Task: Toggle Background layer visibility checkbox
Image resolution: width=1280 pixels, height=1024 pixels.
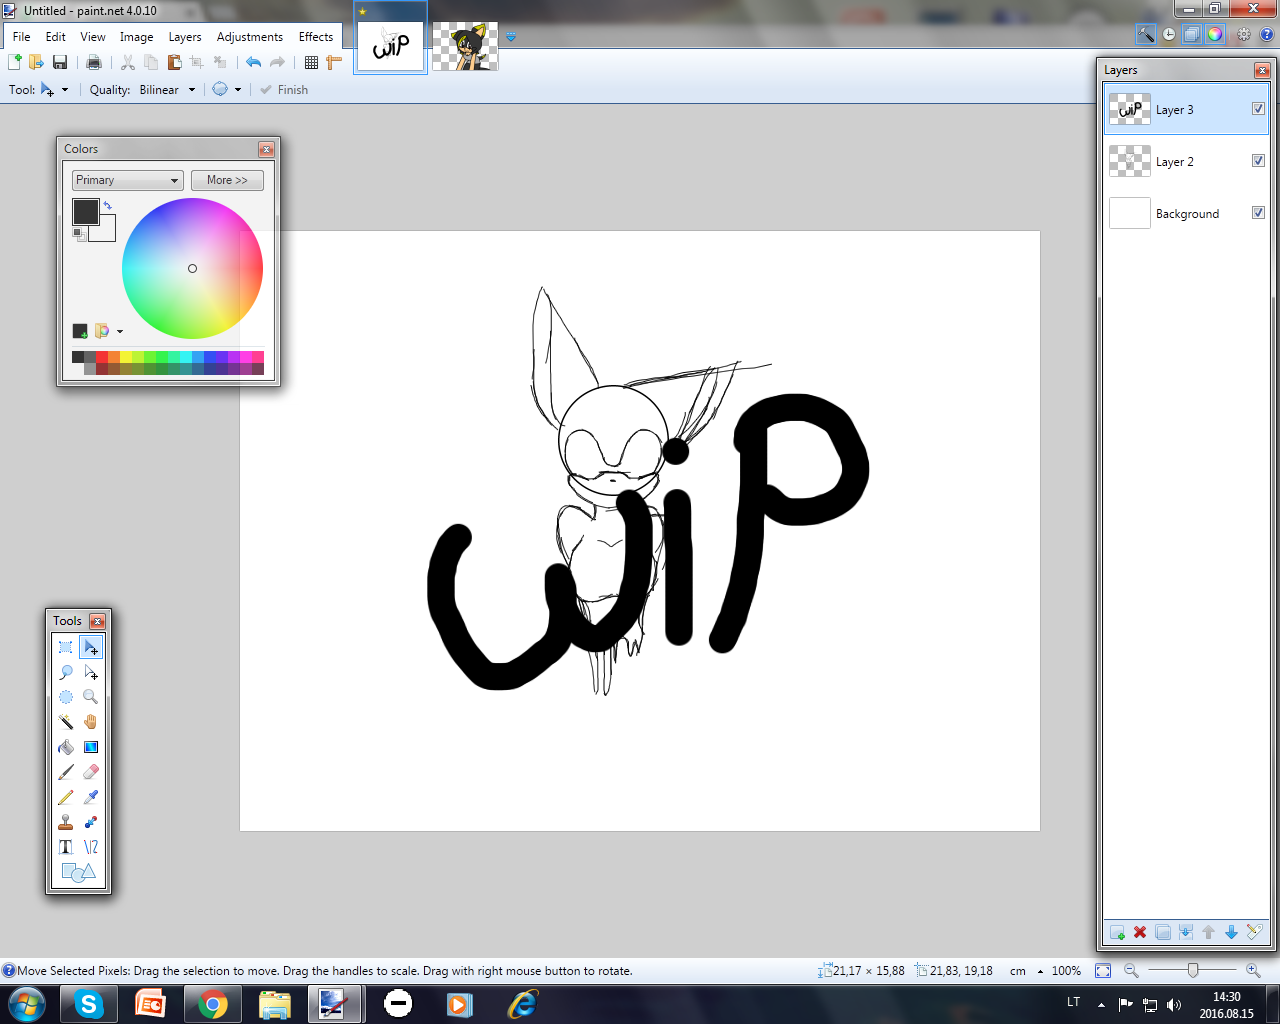Action: point(1258,213)
